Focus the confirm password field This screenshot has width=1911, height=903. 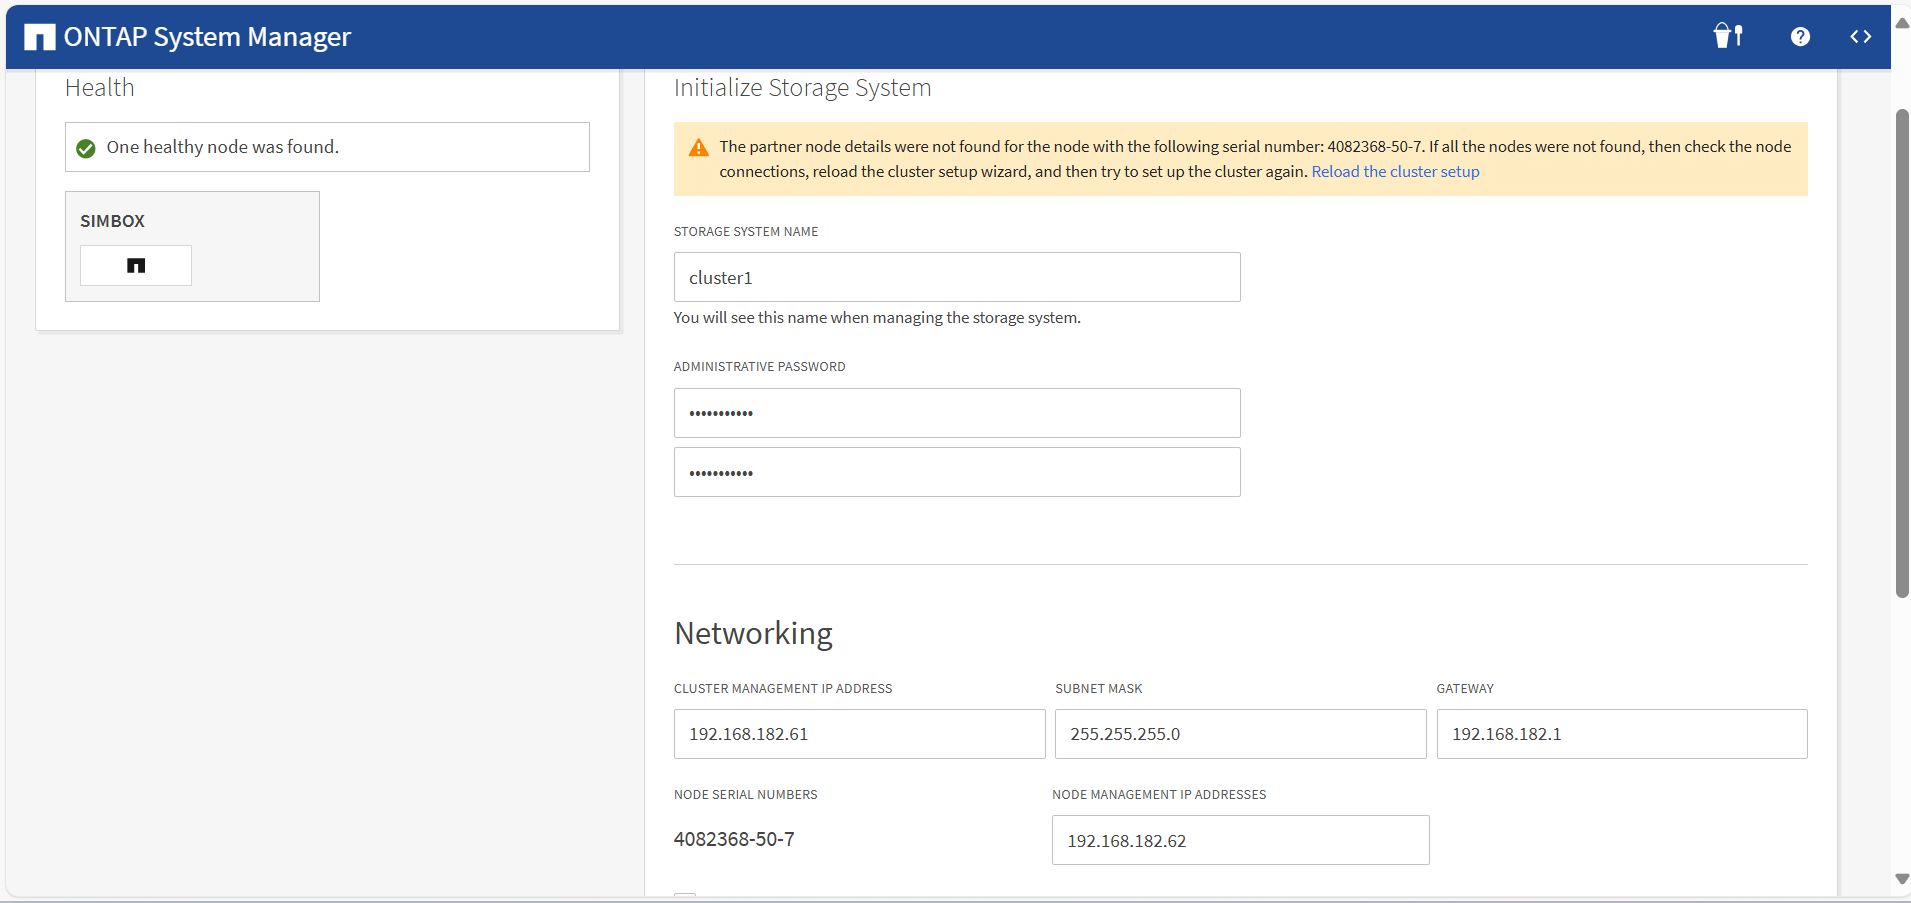pos(957,472)
